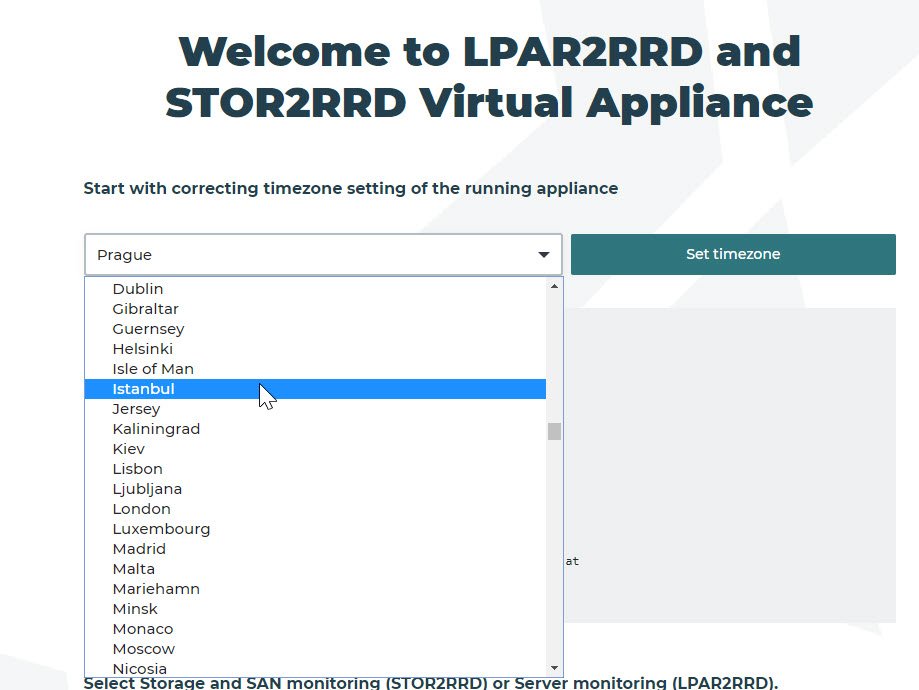Choose Lisbon timezone option
The image size is (919, 690).
(x=138, y=469)
